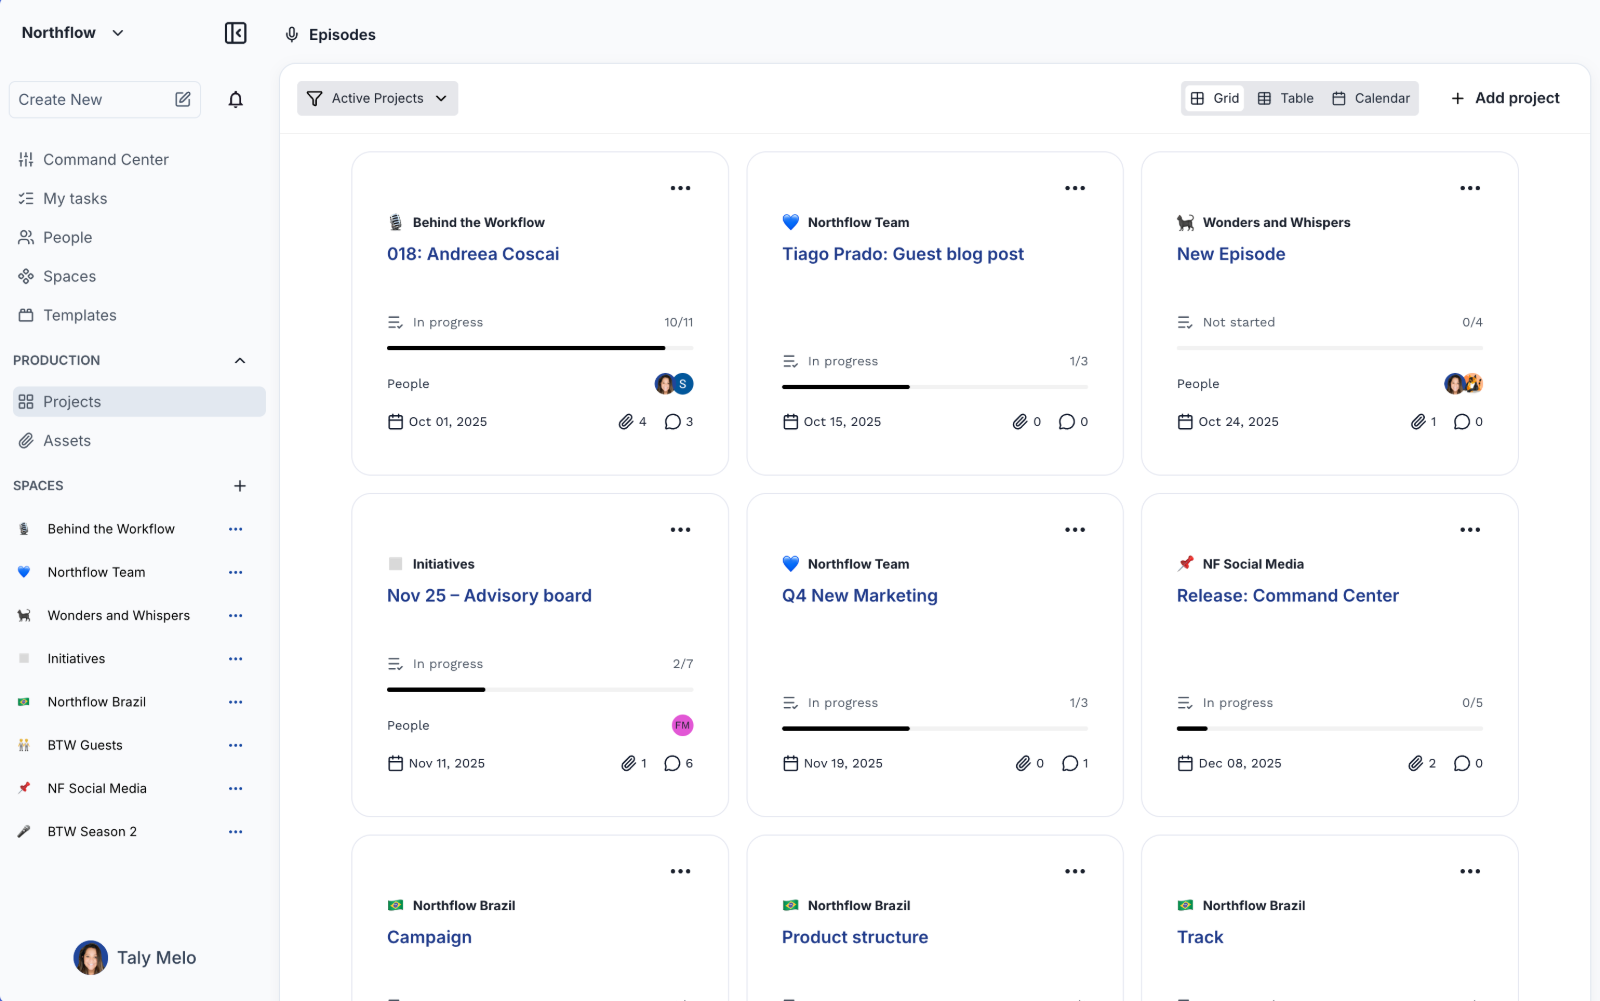Image resolution: width=1600 pixels, height=1001 pixels.
Task: Open Product structure project
Action: coord(855,938)
